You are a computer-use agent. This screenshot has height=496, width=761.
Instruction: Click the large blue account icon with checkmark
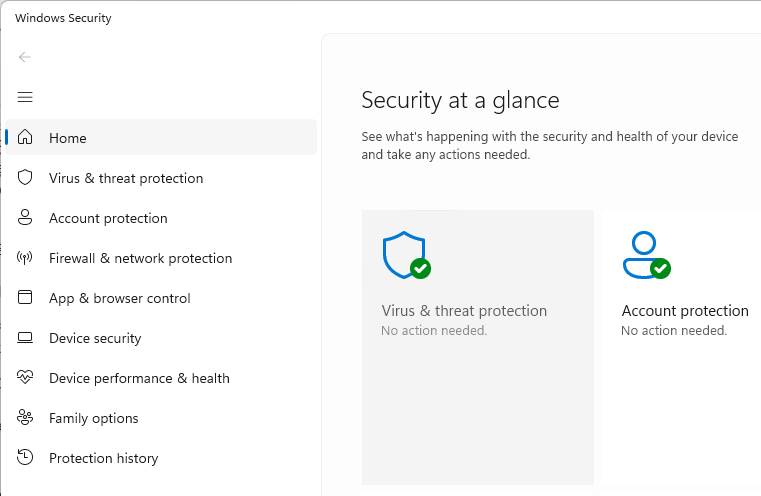coord(647,255)
